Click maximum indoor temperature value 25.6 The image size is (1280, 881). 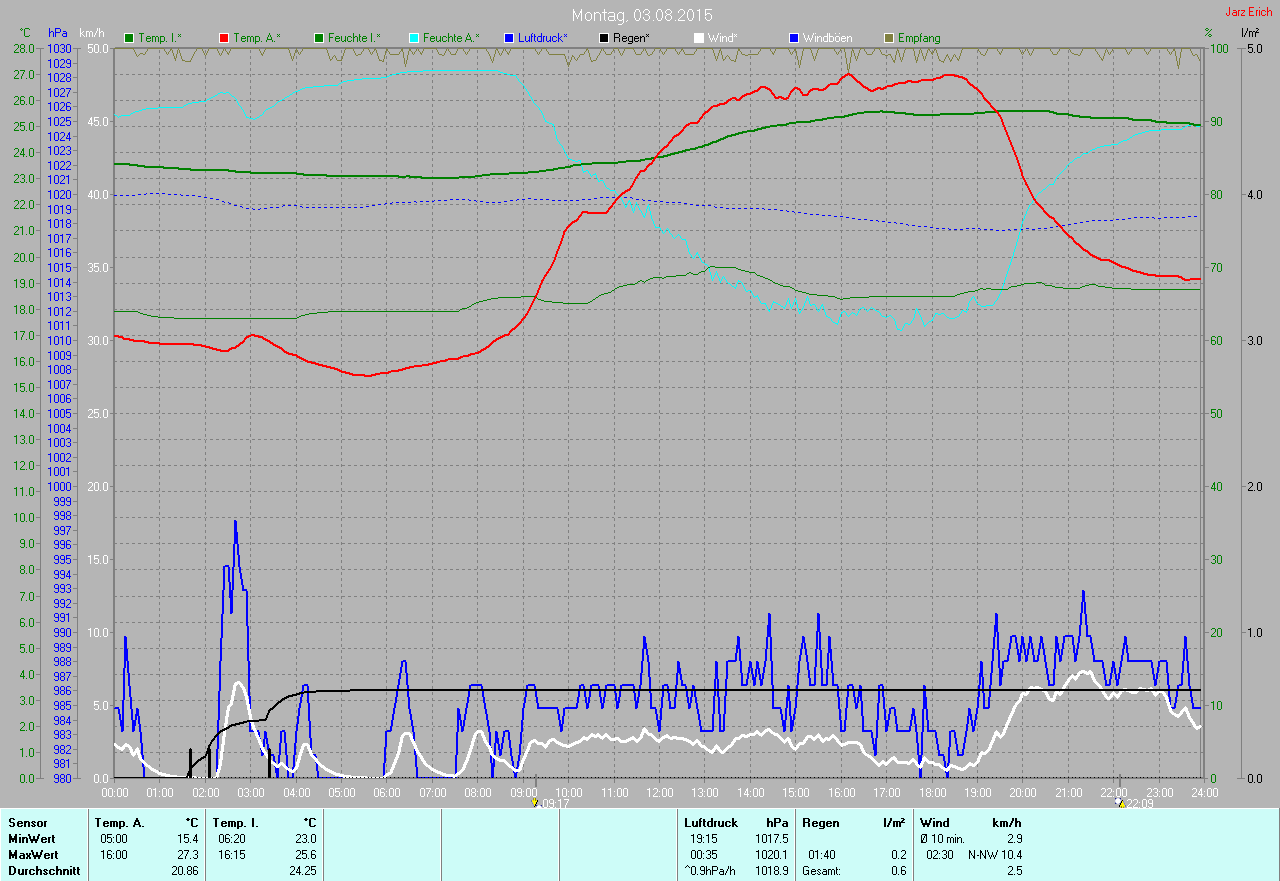(x=305, y=855)
